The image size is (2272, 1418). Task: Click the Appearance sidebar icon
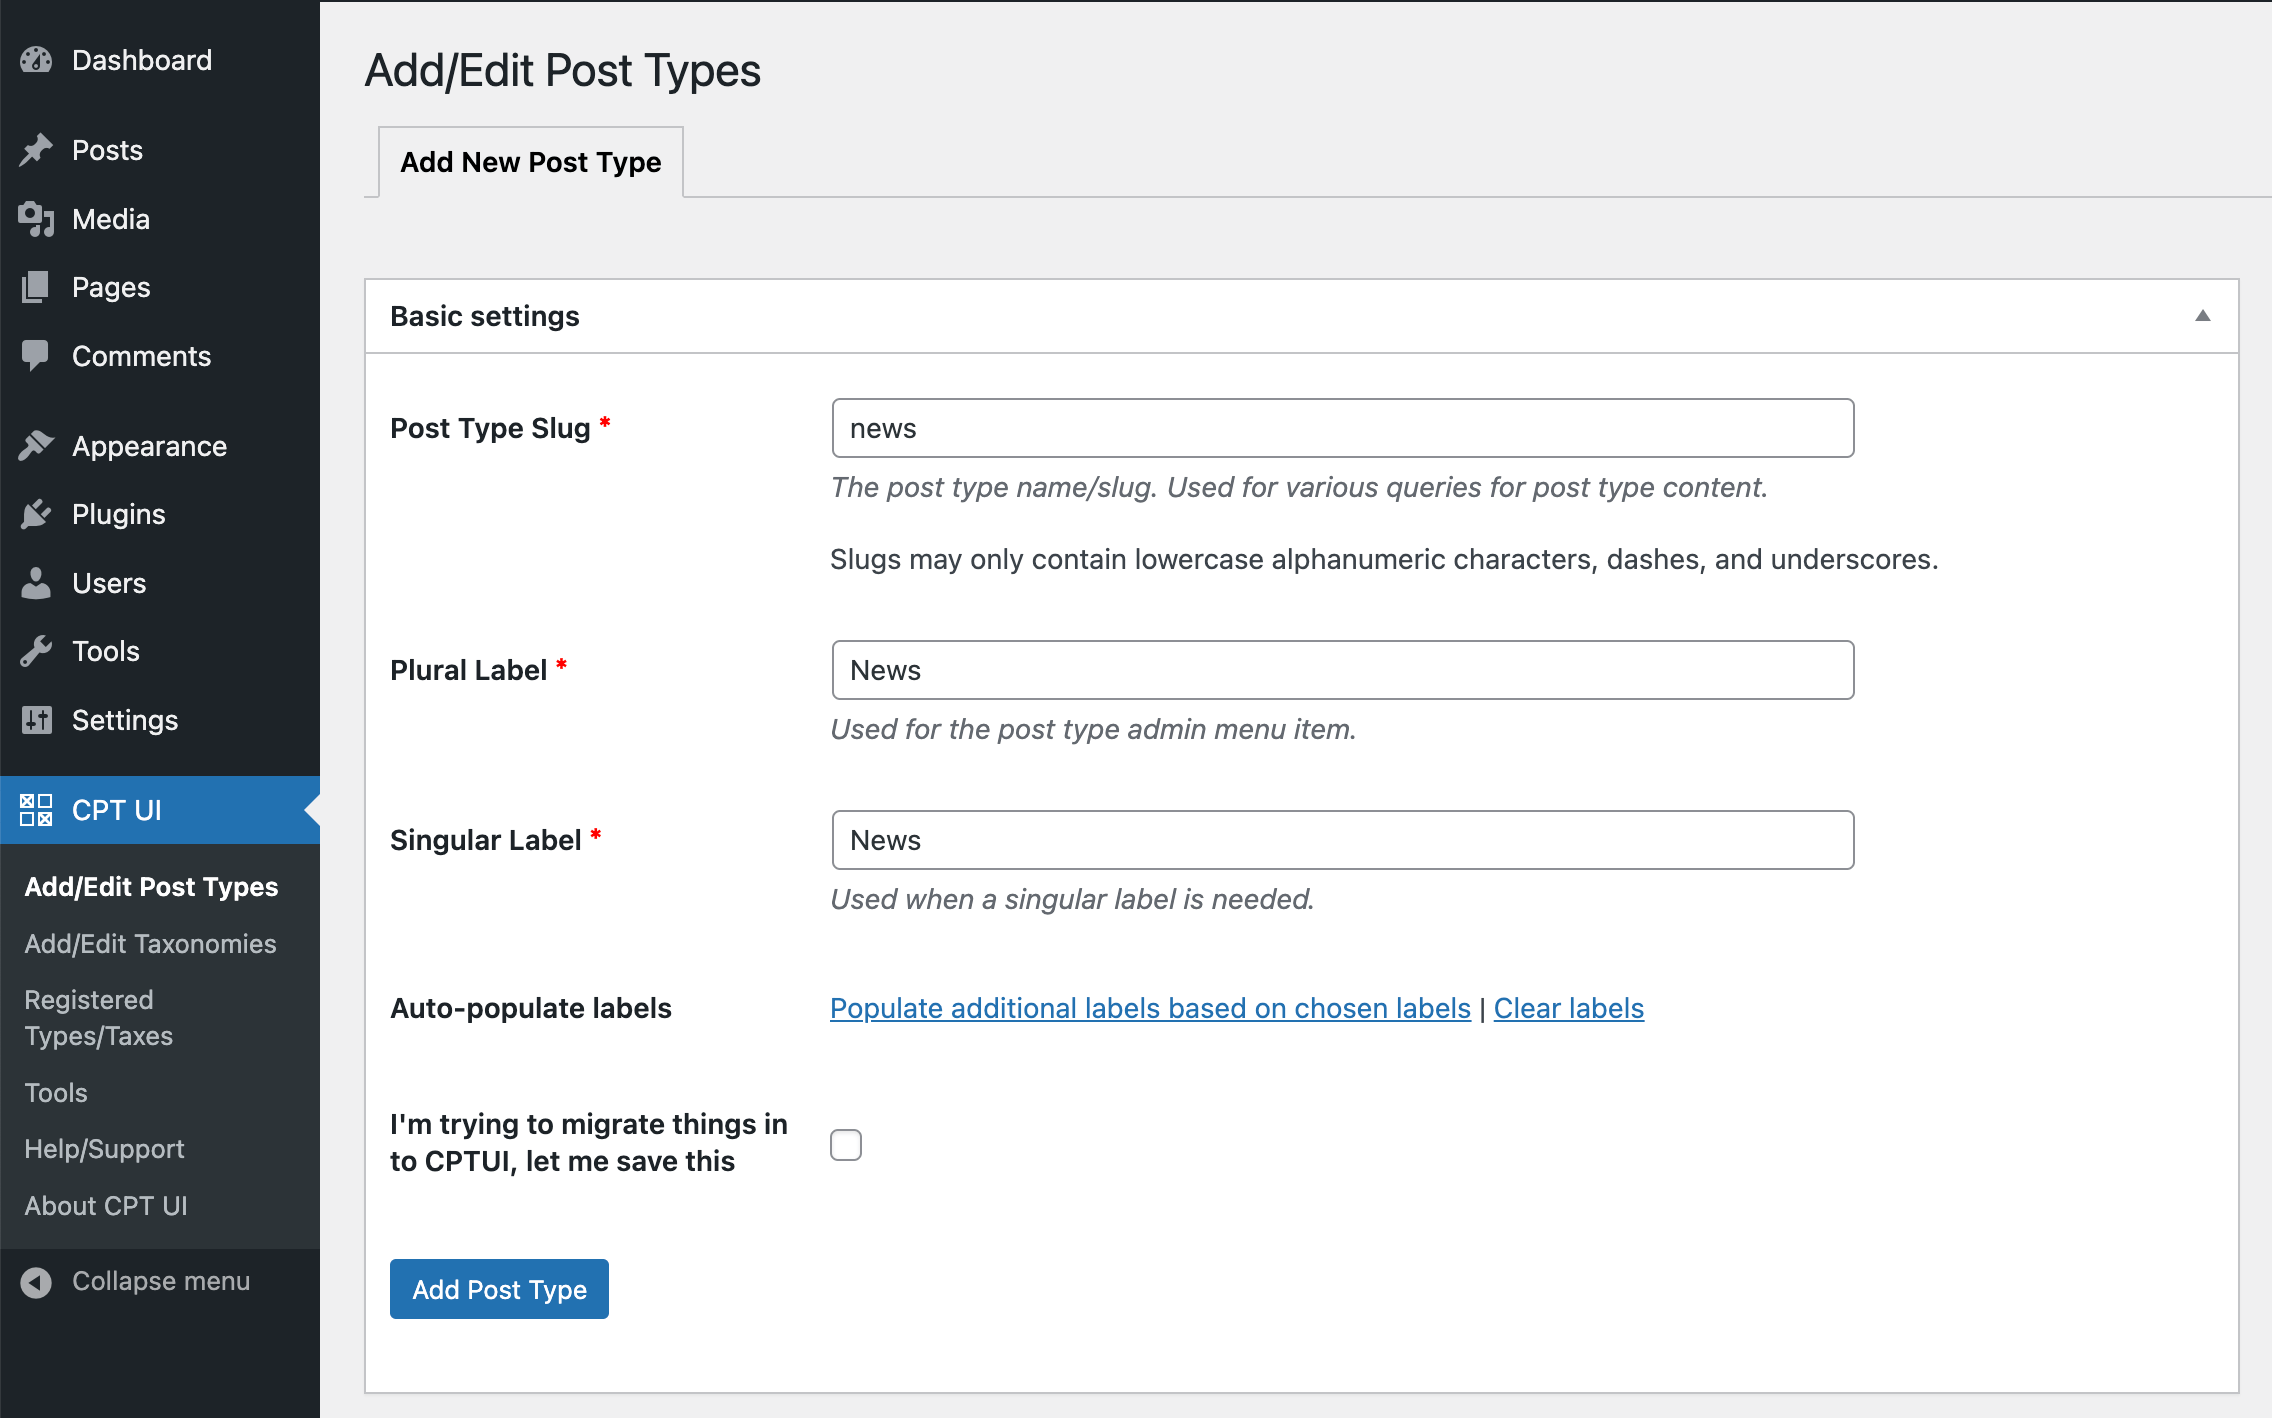36,446
